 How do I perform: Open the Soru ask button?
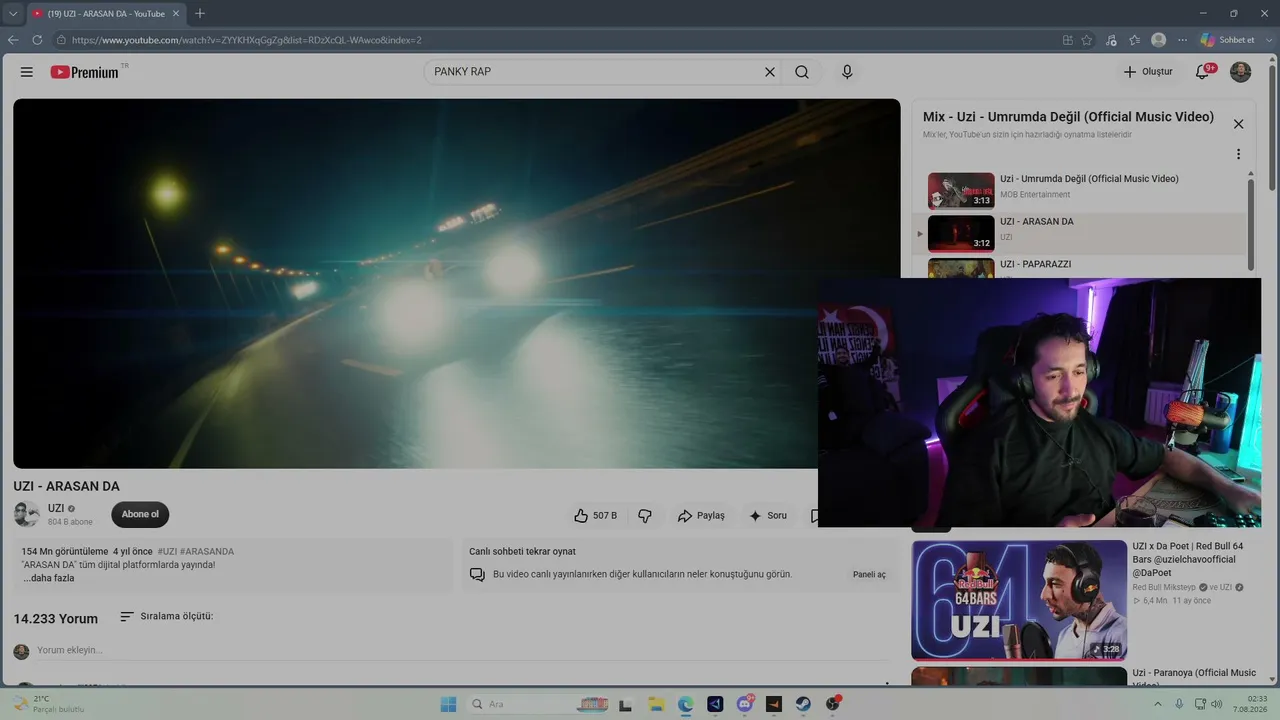tap(768, 516)
